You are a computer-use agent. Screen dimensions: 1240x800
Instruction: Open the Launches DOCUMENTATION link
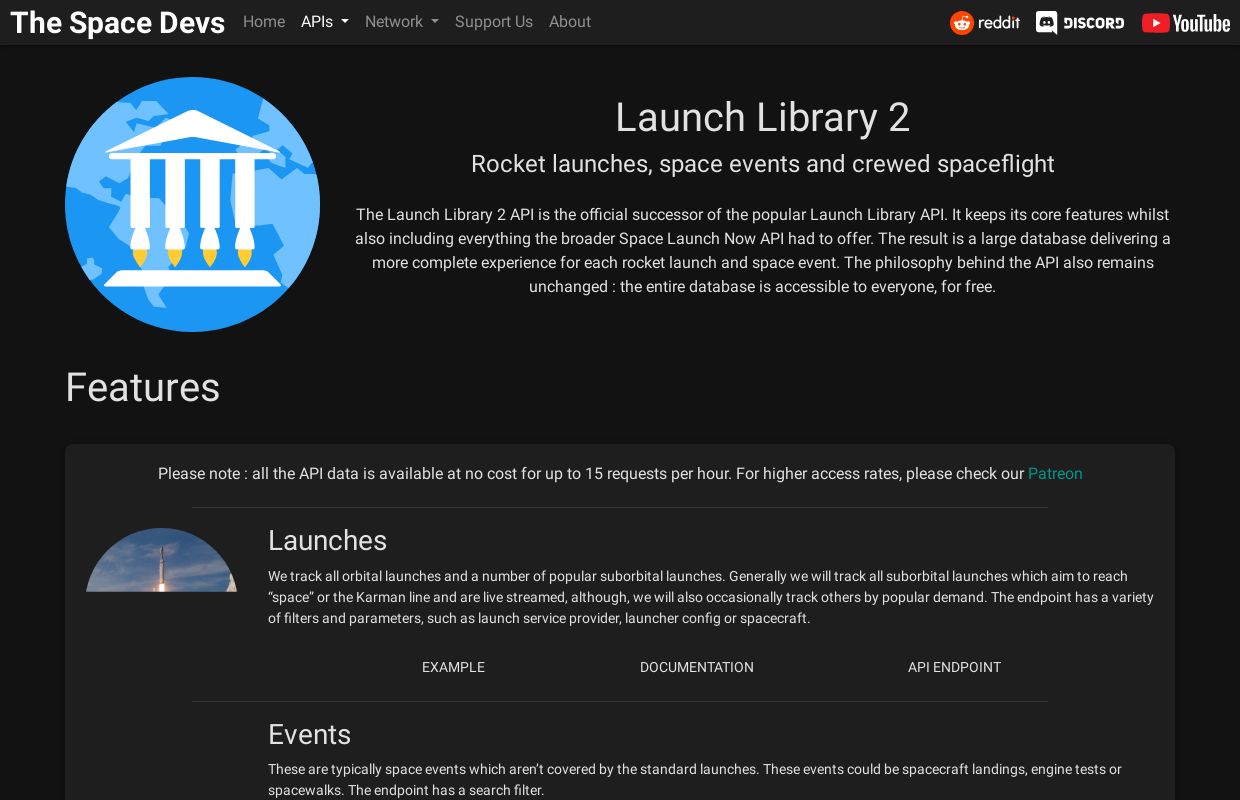pos(697,667)
